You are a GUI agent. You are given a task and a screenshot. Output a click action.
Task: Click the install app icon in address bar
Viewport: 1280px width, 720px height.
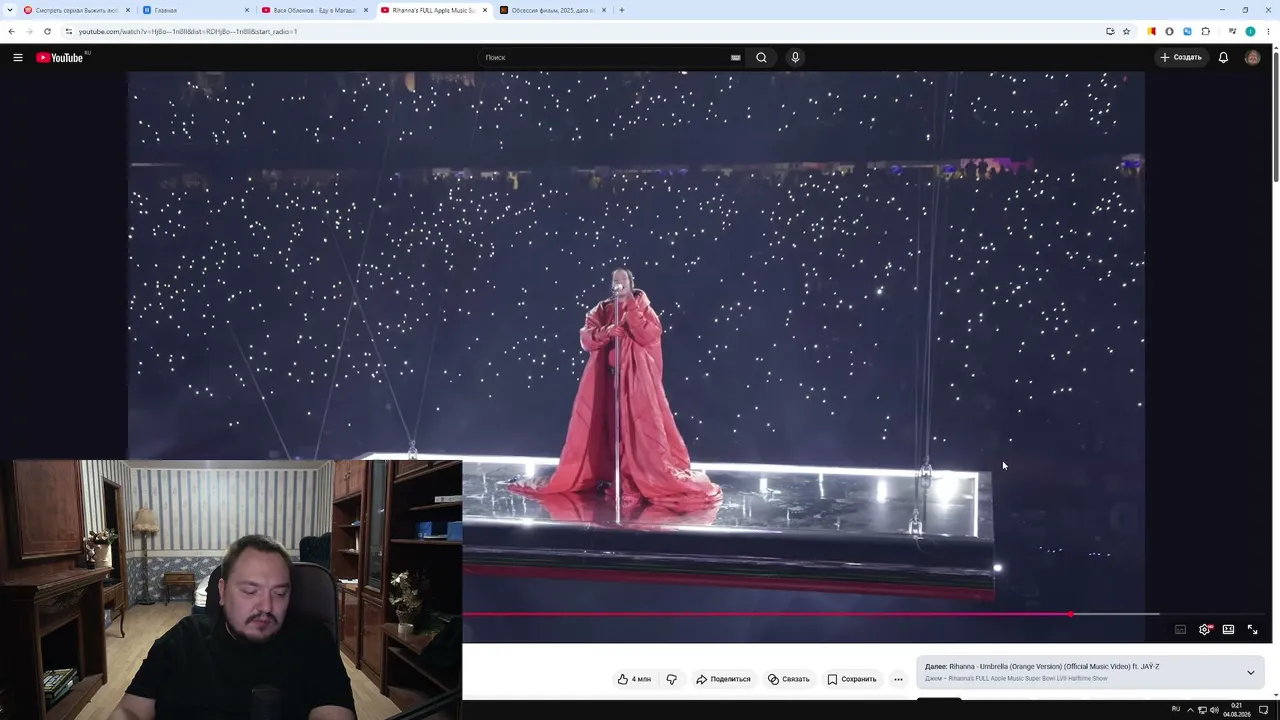pyautogui.click(x=1110, y=32)
